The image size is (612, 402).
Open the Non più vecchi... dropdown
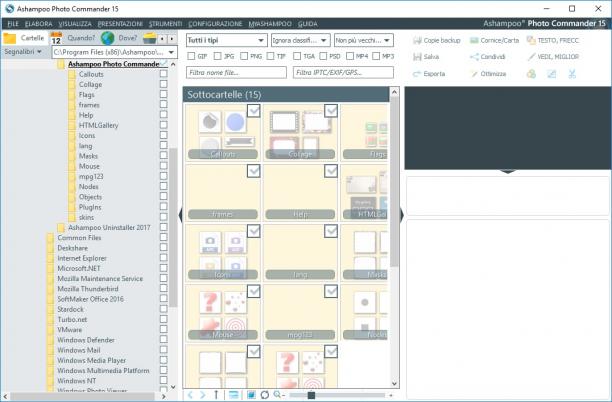[x=364, y=40]
